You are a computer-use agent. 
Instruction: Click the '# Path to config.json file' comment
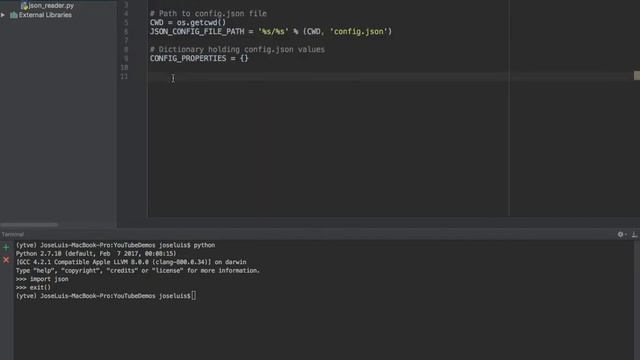(x=208, y=13)
